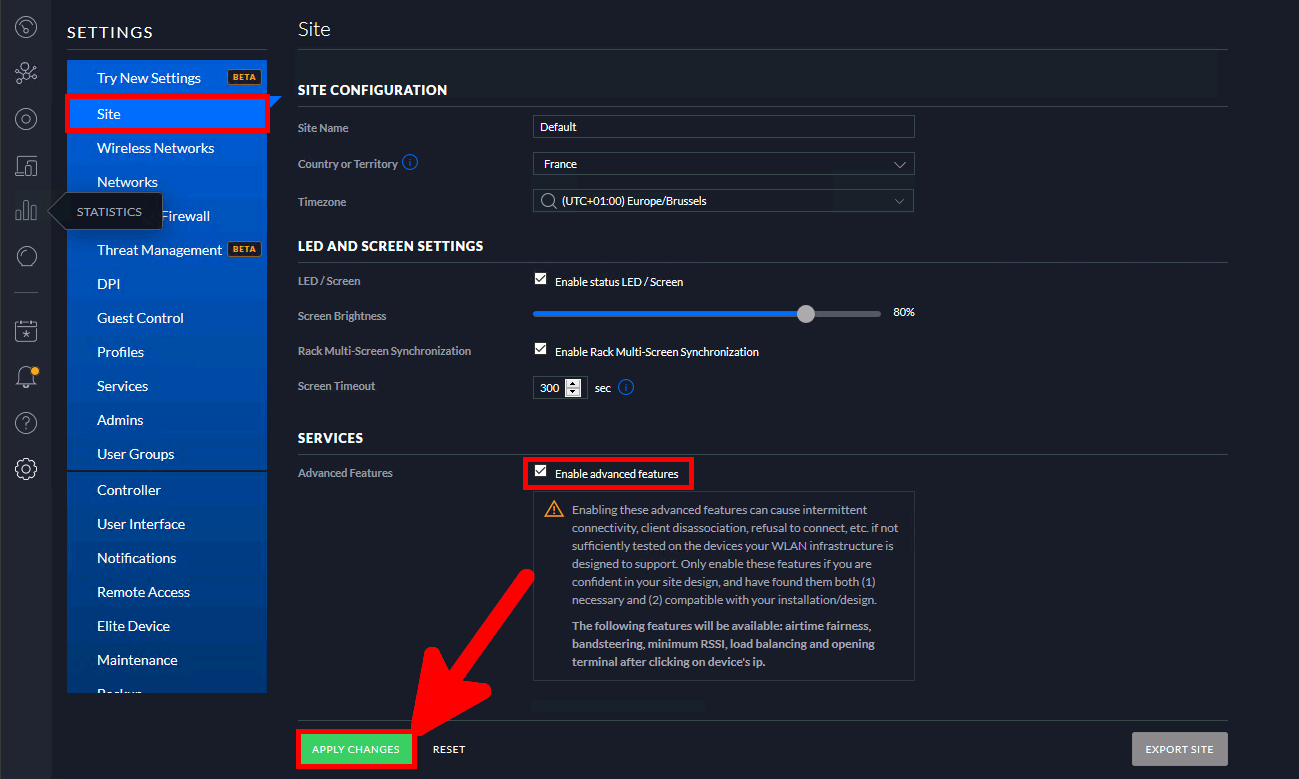The height and width of the screenshot is (779, 1299).
Task: Toggle the Enable status LED / Screen checkbox
Action: [x=541, y=279]
